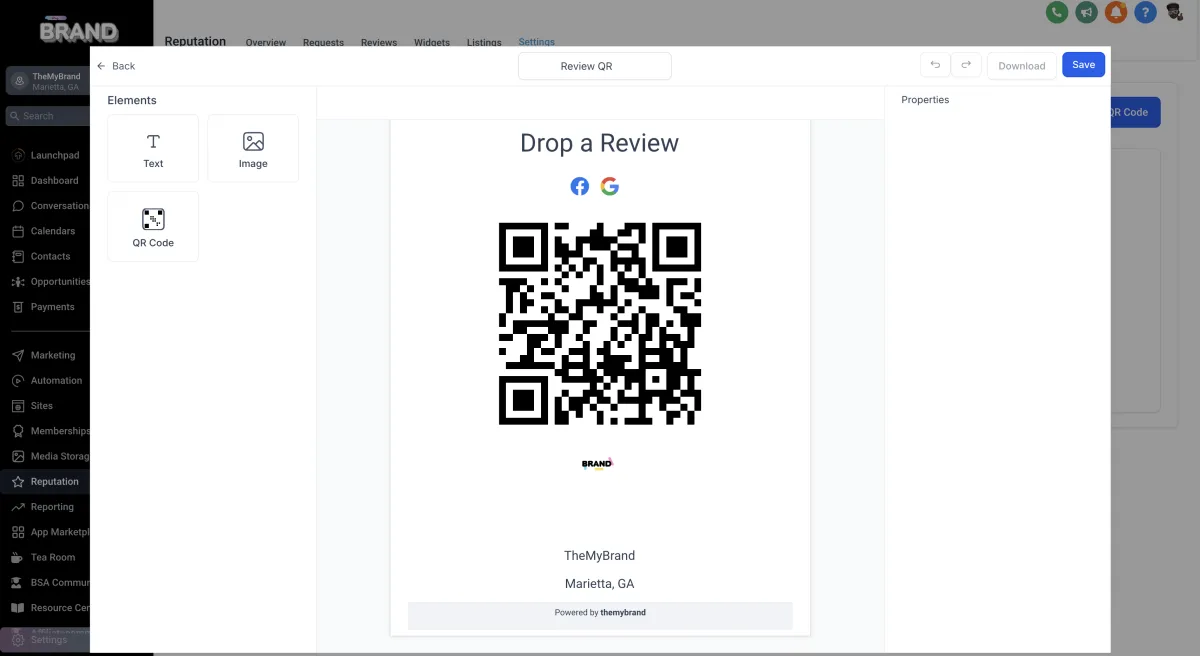Open Media Storage in sidebar
The height and width of the screenshot is (656, 1200).
point(48,456)
